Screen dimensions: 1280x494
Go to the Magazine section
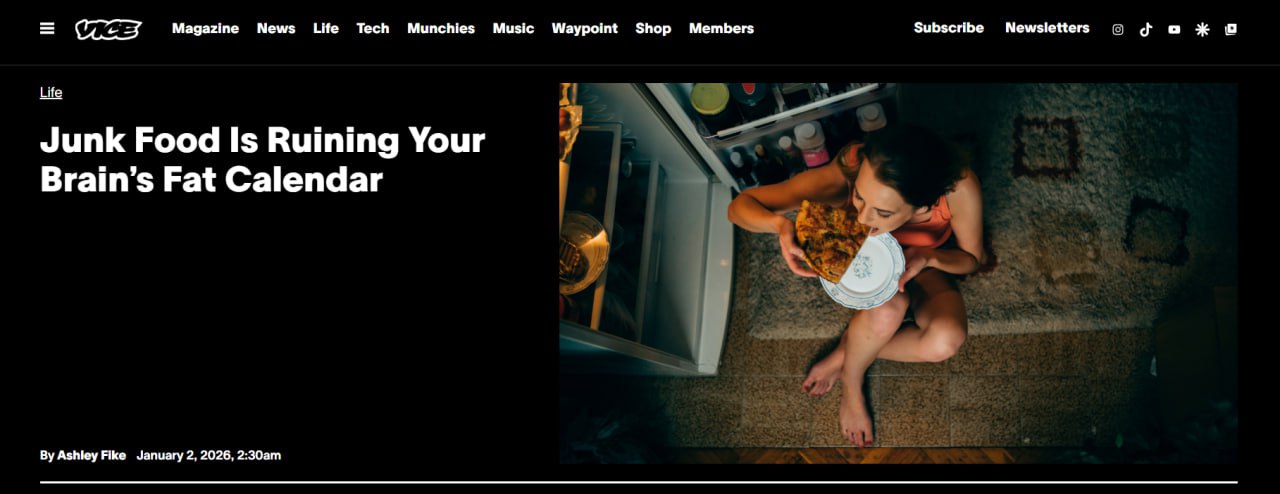pyautogui.click(x=205, y=28)
